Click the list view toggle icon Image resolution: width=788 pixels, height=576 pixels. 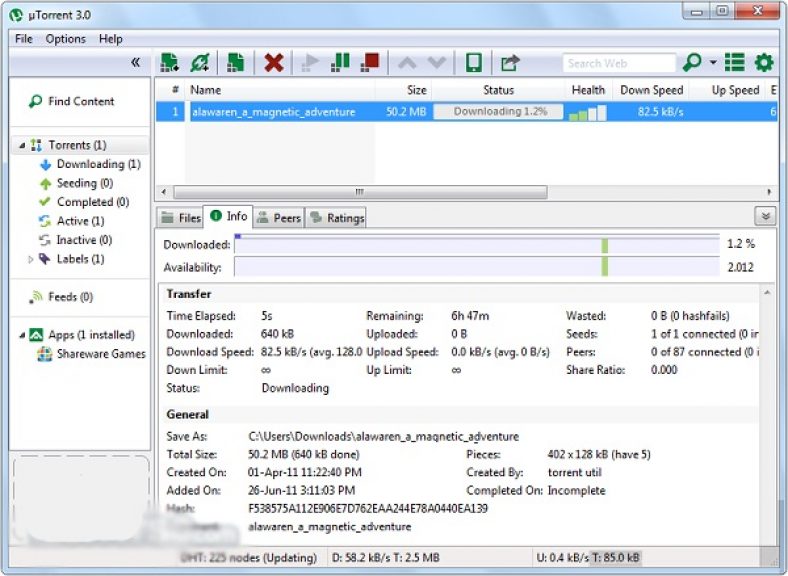[x=734, y=63]
